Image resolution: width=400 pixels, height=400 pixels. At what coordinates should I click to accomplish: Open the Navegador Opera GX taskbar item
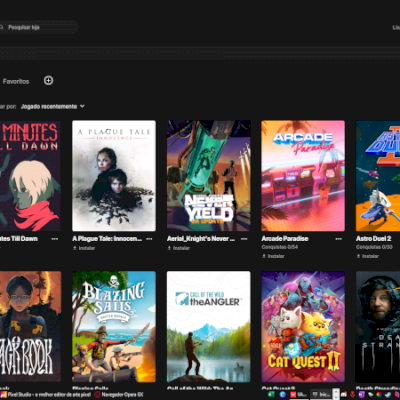[119, 395]
